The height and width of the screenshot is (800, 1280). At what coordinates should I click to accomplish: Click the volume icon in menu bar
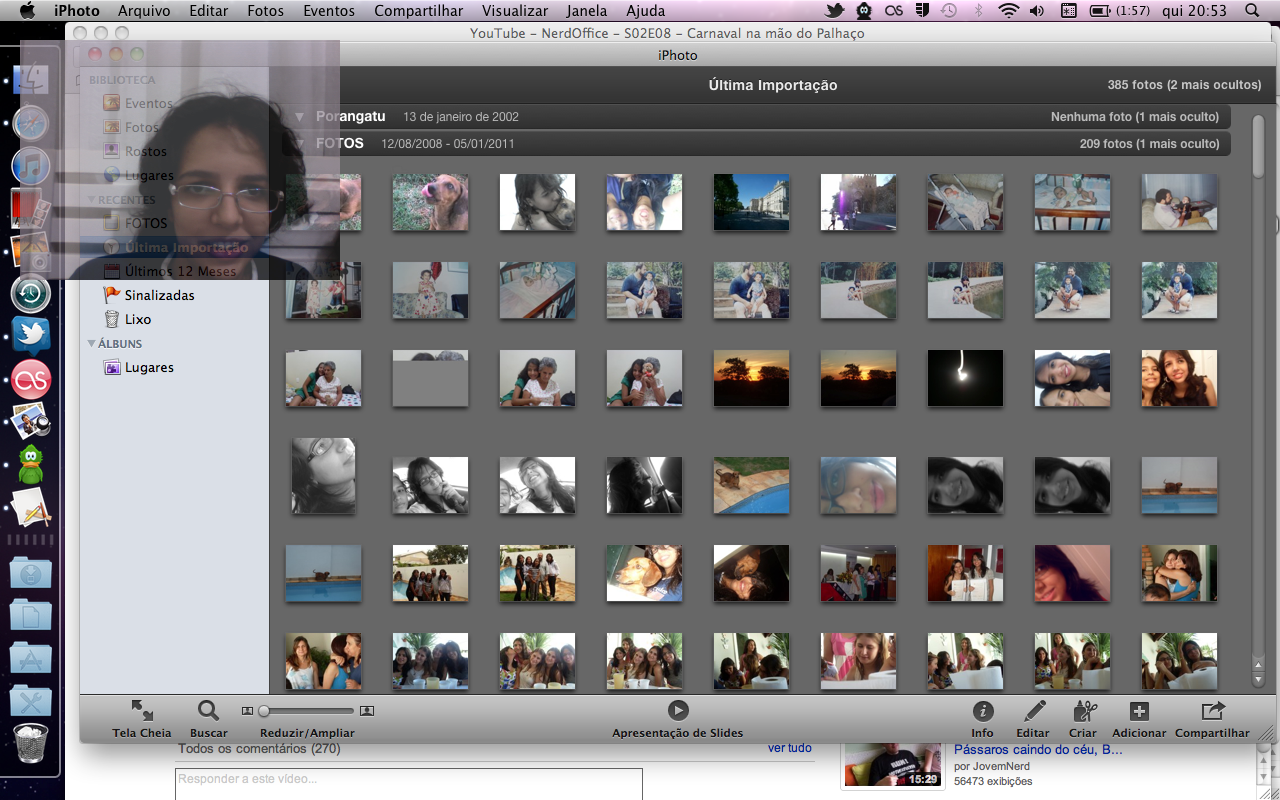[1038, 11]
